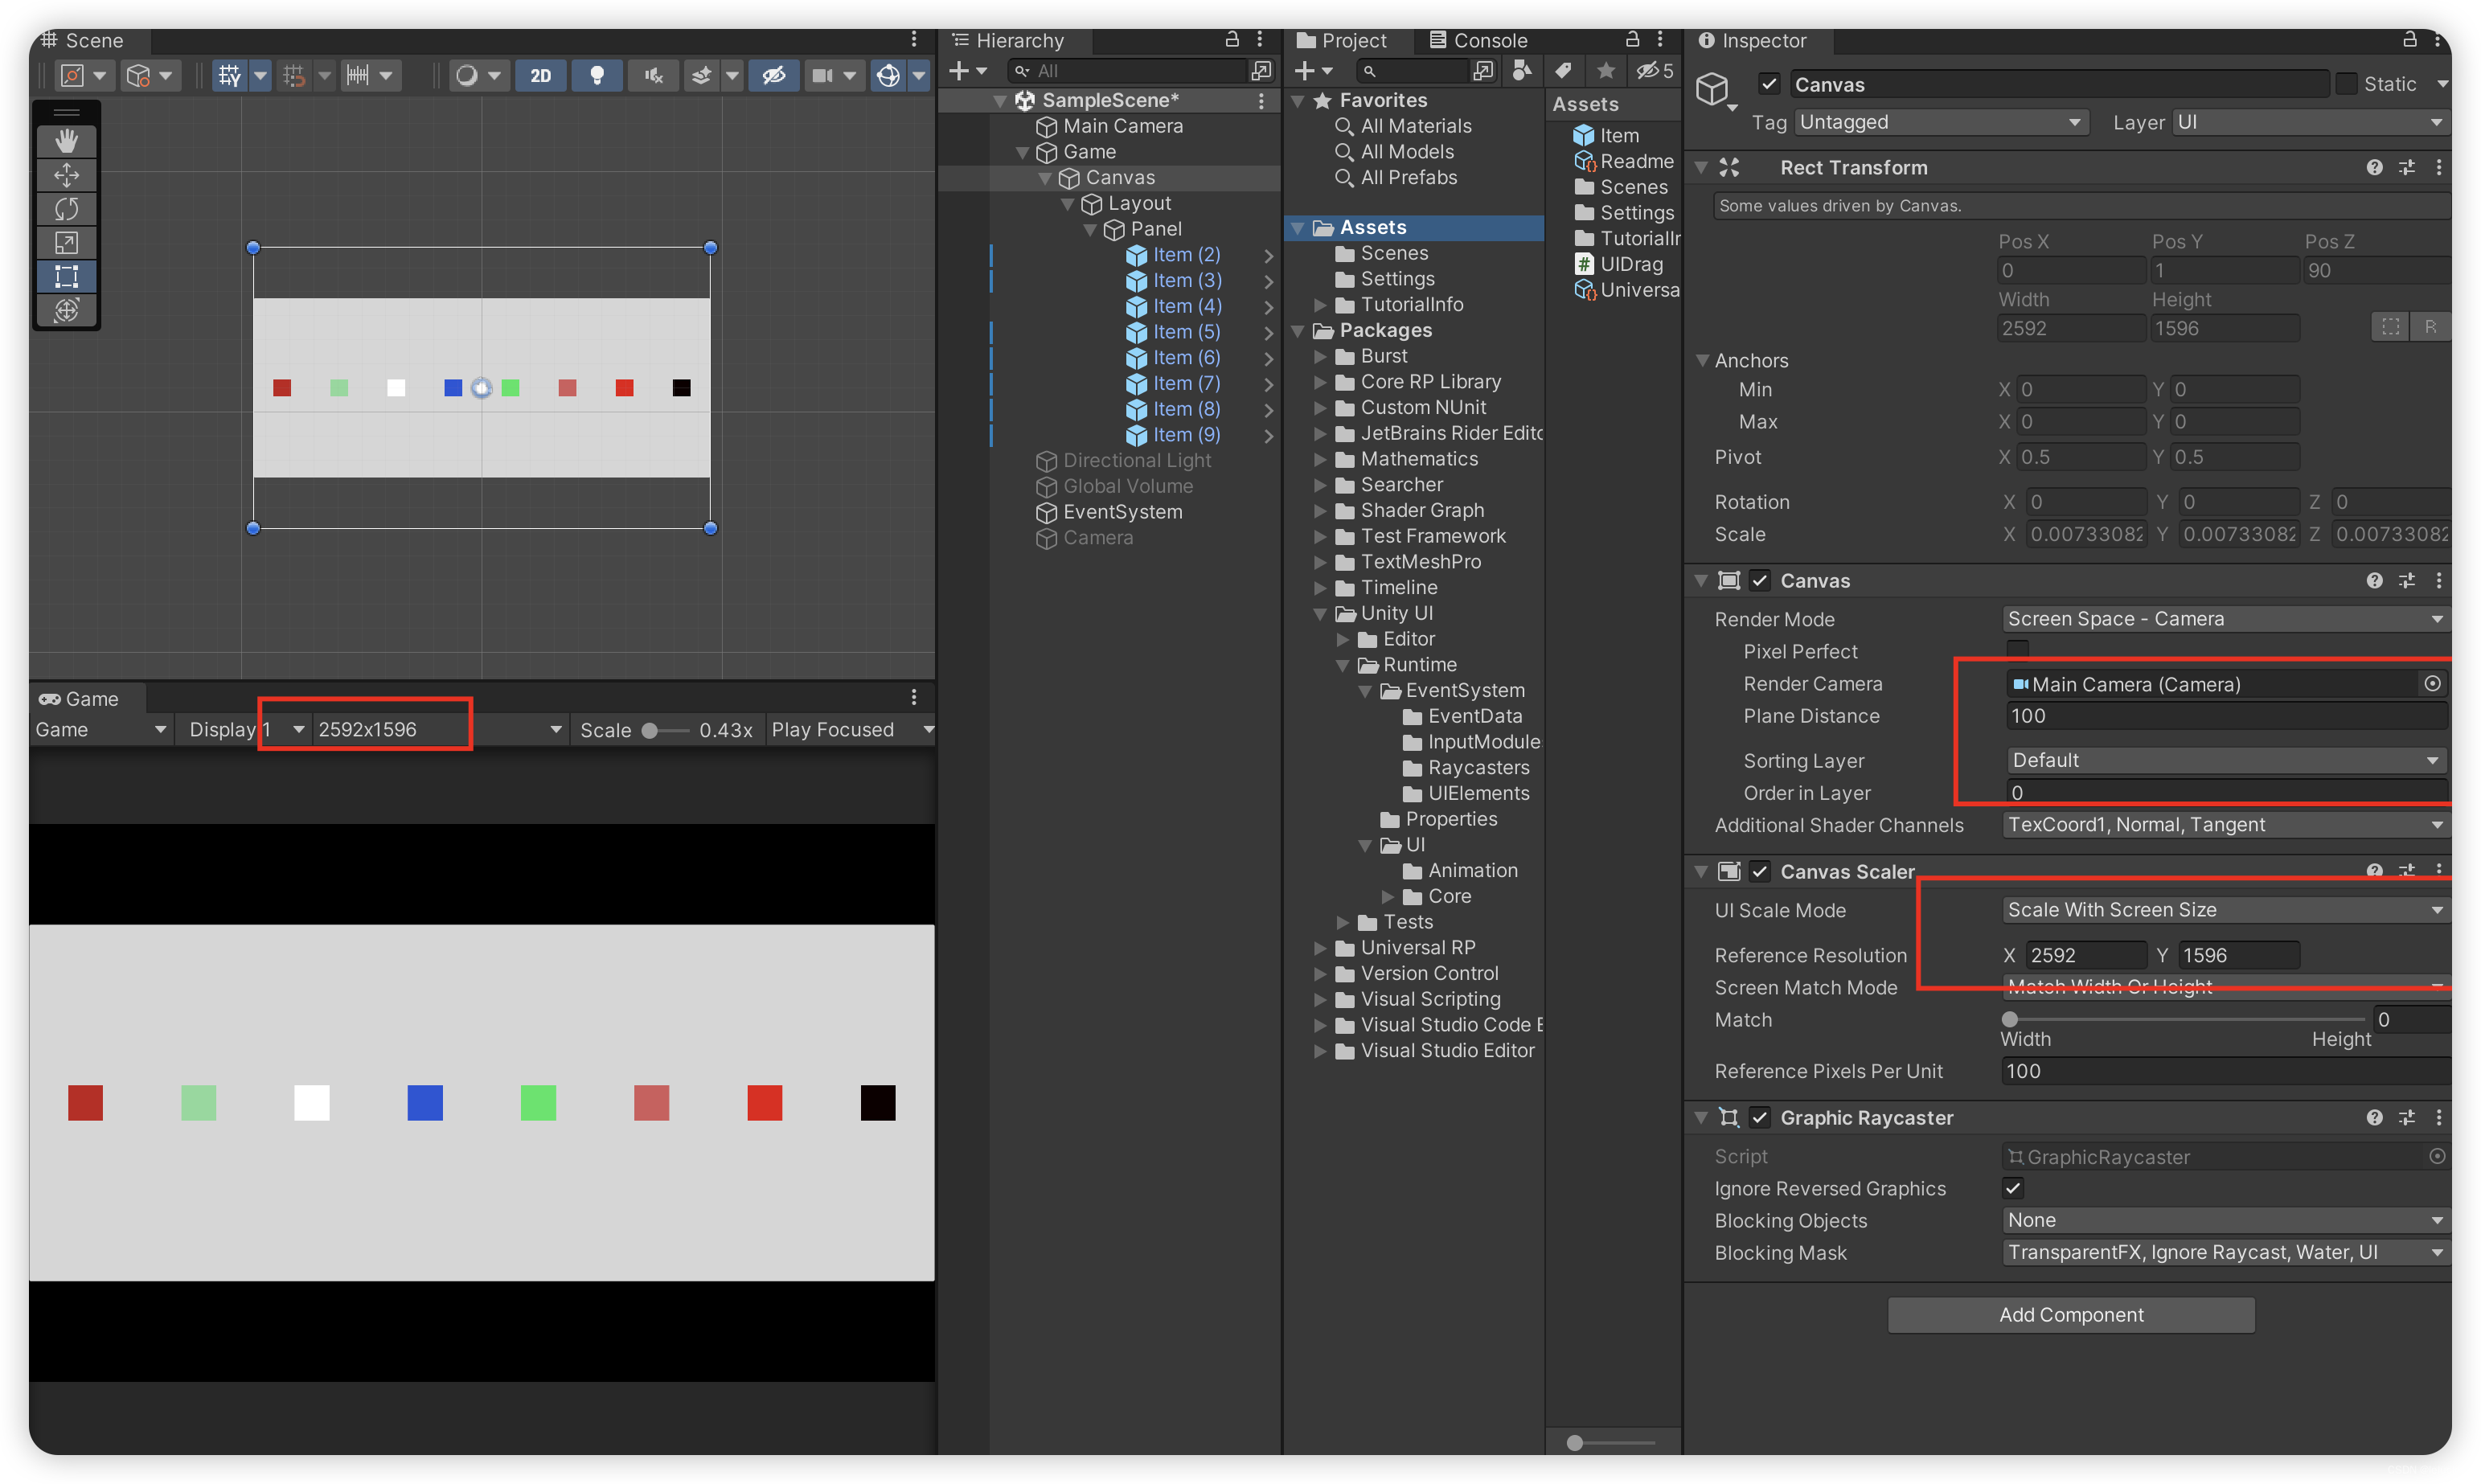This screenshot has width=2481, height=1484.
Task: Open the Render Camera object picker
Action: [x=2433, y=684]
